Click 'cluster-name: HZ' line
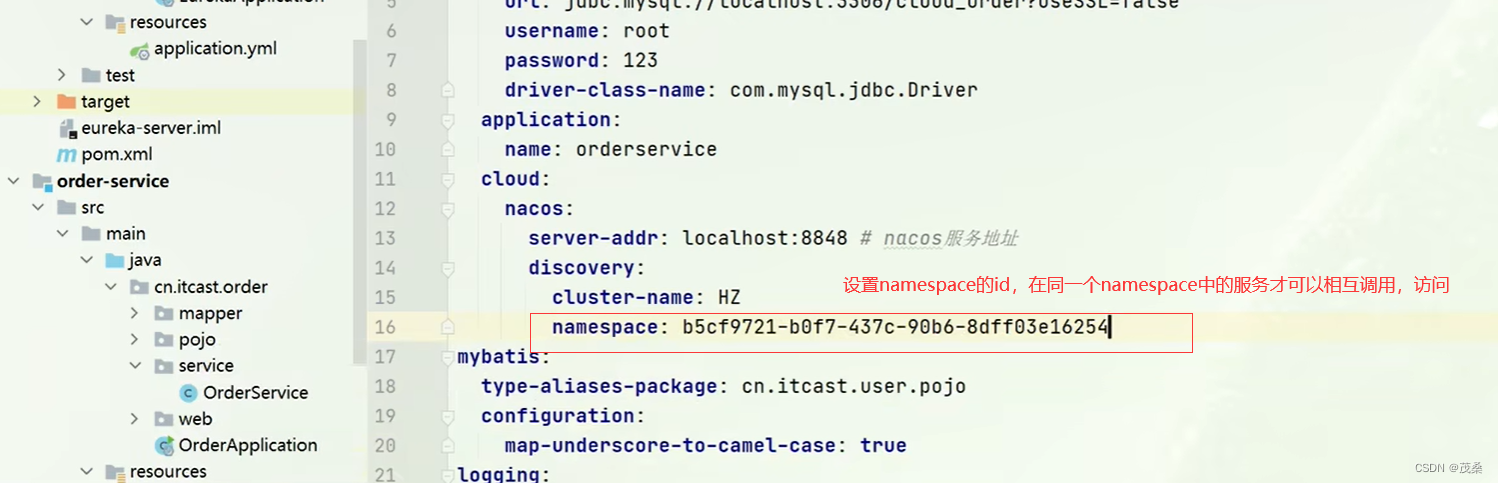Viewport: 1498px width, 483px height. (646, 297)
